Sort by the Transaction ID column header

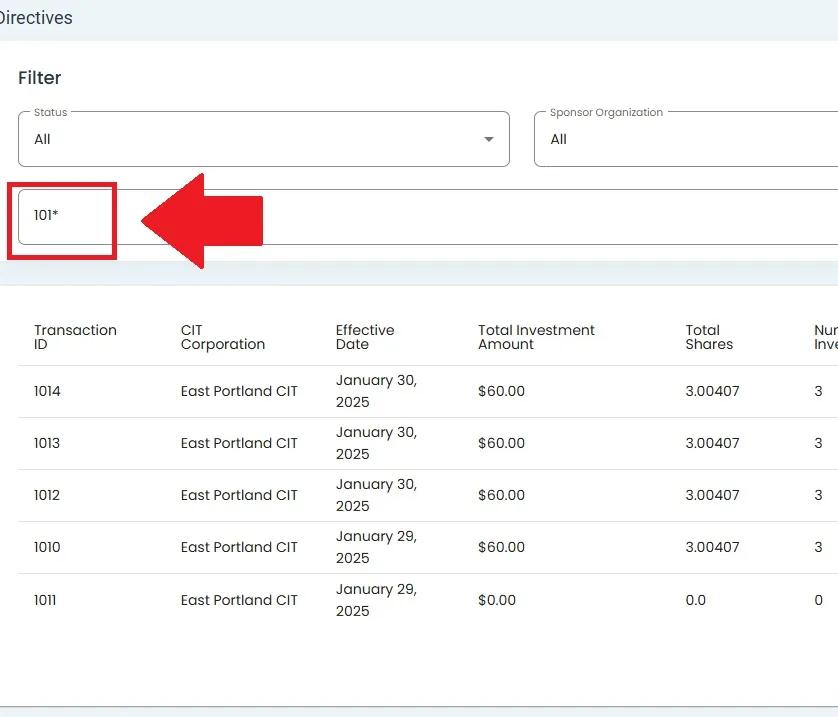[75, 337]
